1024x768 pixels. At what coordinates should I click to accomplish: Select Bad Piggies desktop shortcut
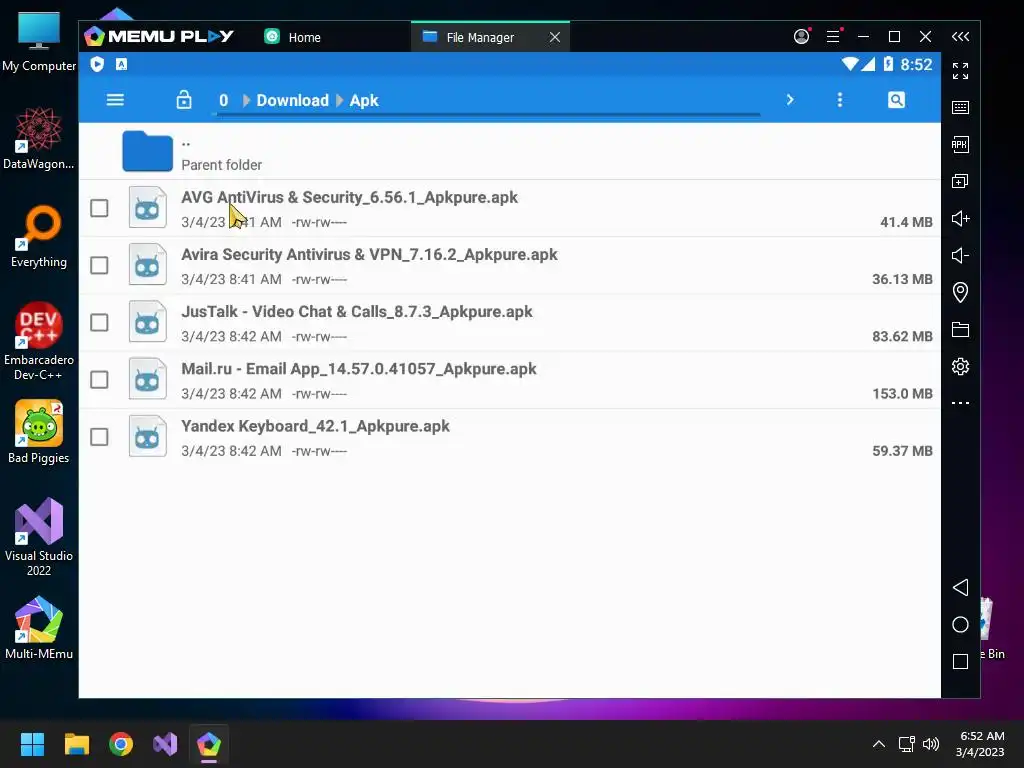(39, 432)
